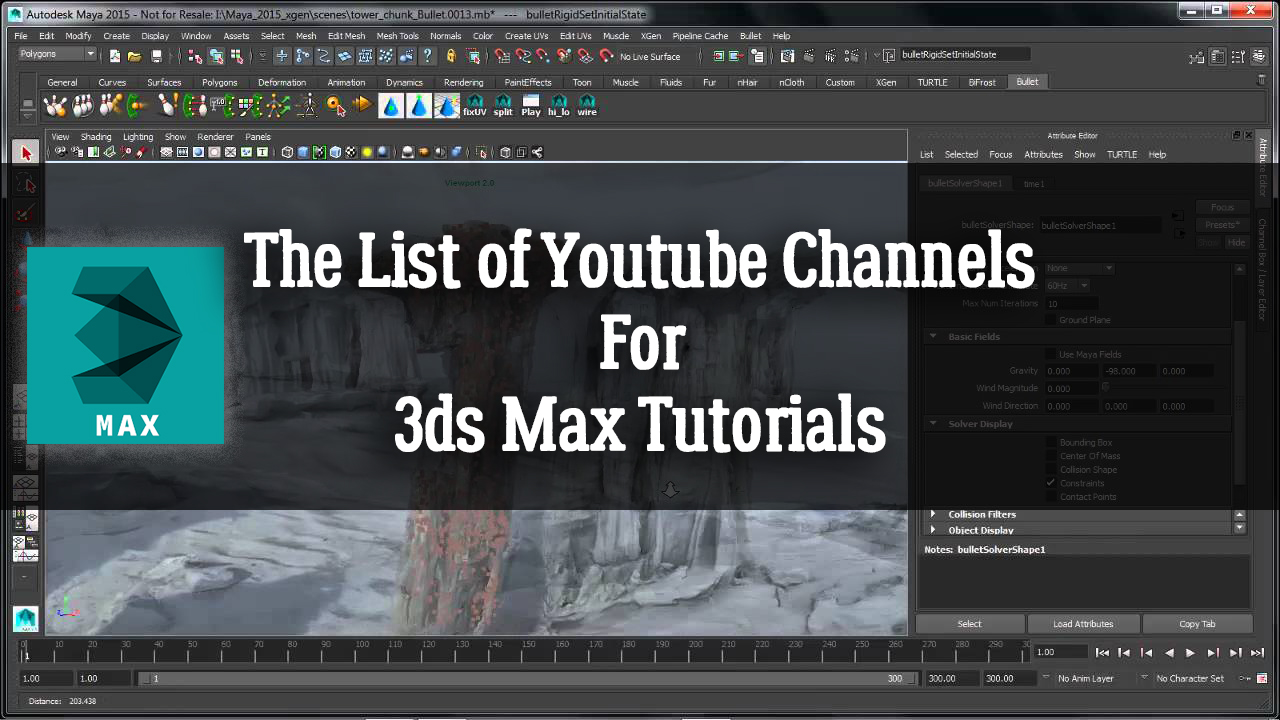Screen dimensions: 1280x720
Task: Click the pin with exclamation mark shelf icon
Action: pos(167,105)
